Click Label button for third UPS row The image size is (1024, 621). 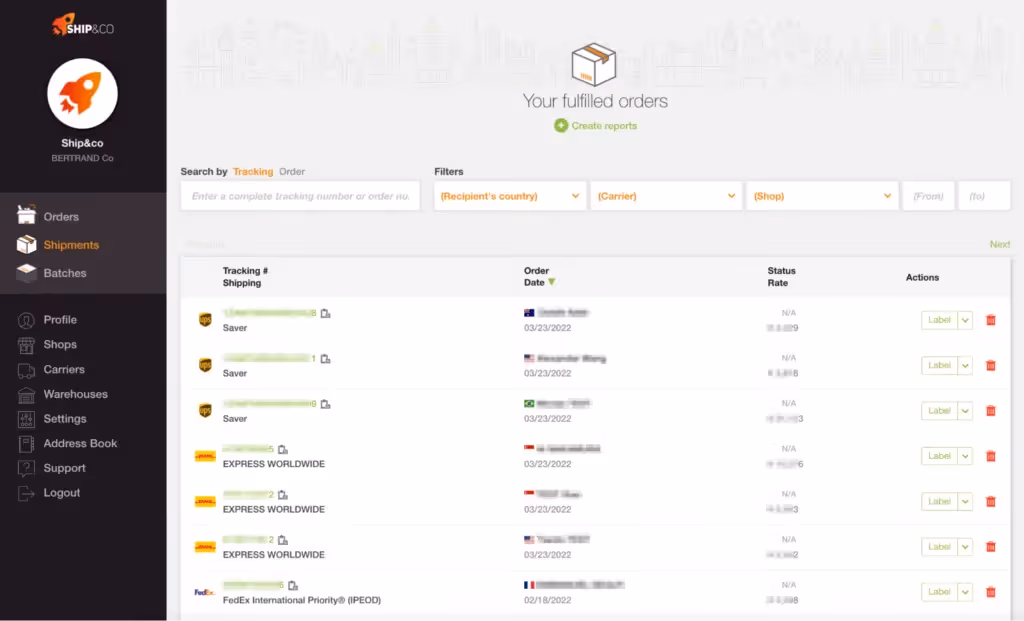(939, 411)
